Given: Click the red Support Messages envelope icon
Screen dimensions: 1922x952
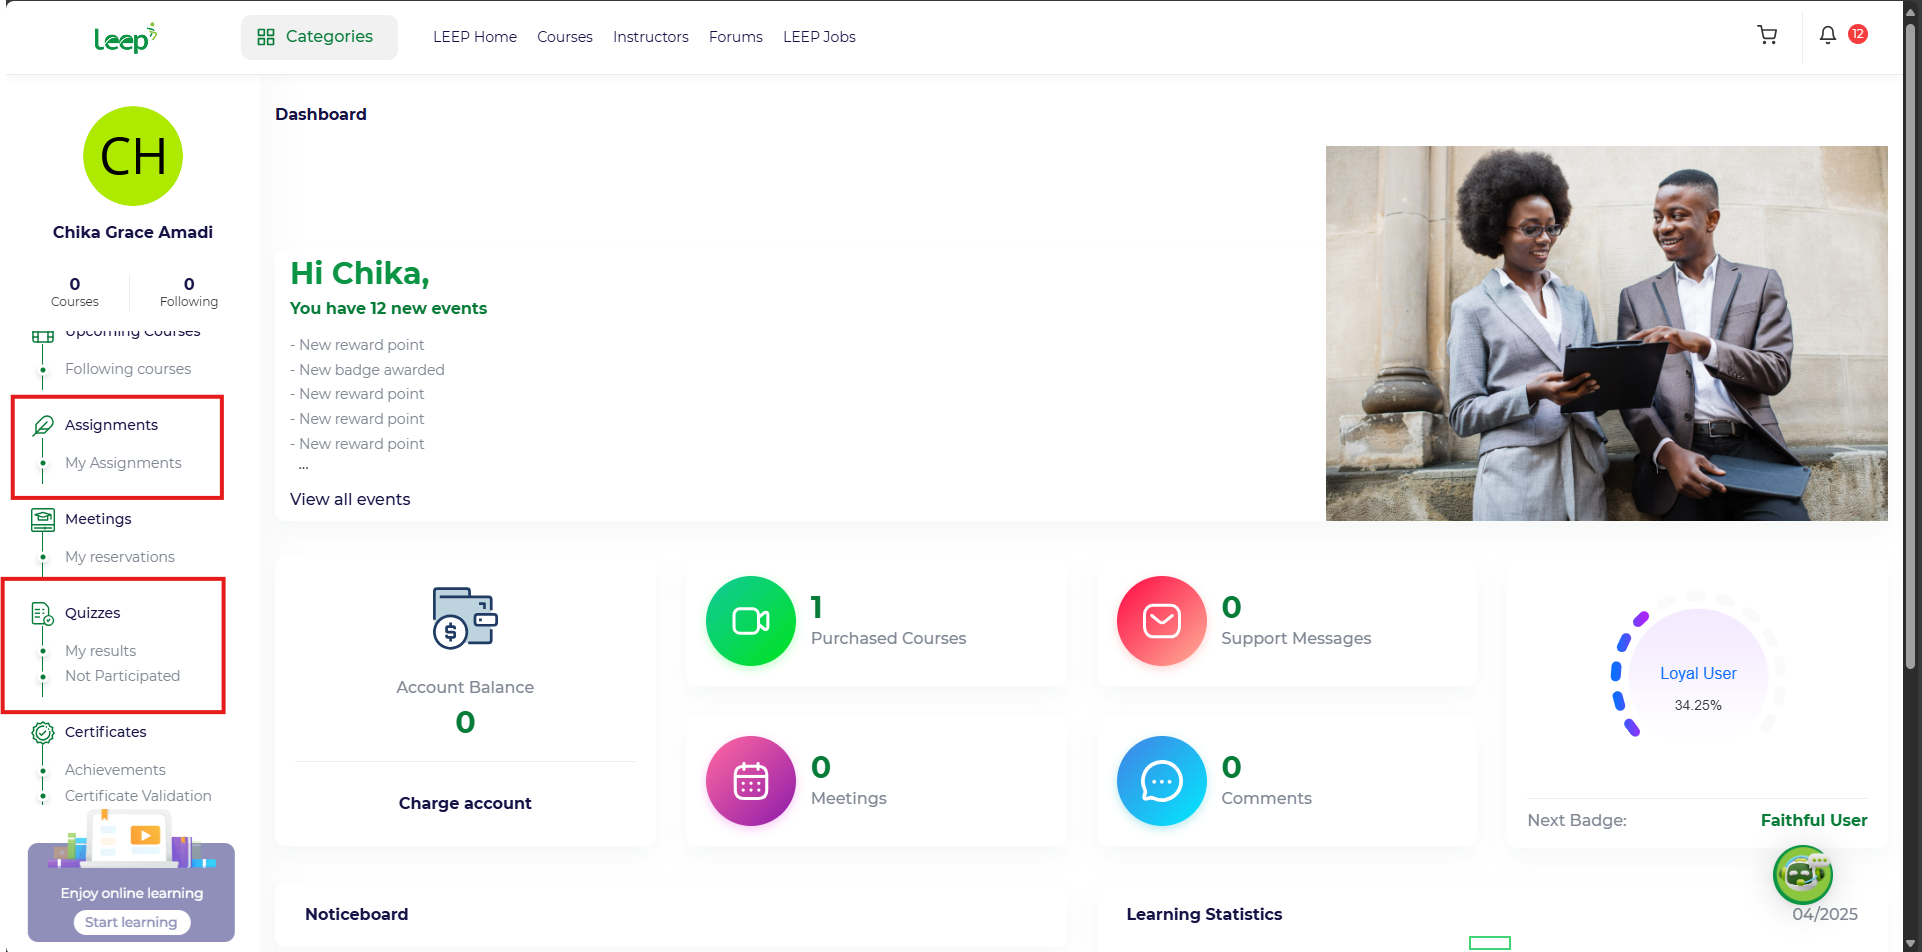Looking at the screenshot, I should tap(1161, 621).
